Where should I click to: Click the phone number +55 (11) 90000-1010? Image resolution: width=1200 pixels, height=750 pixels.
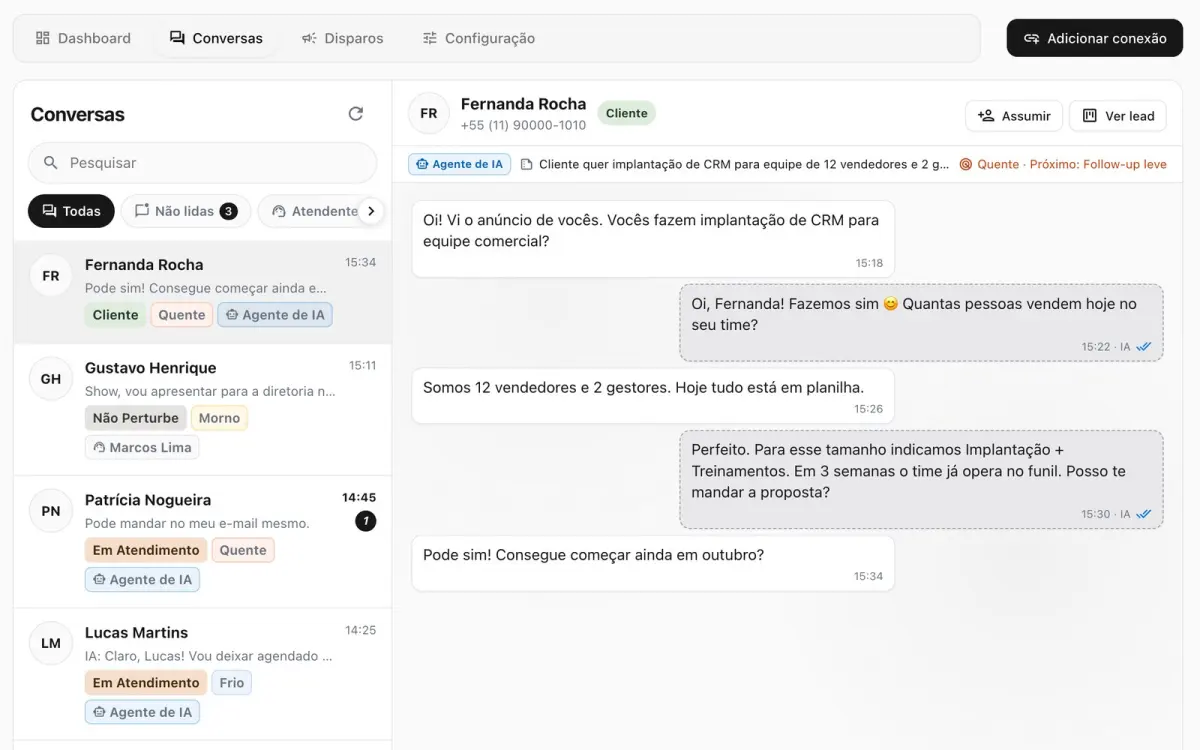tap(523, 126)
